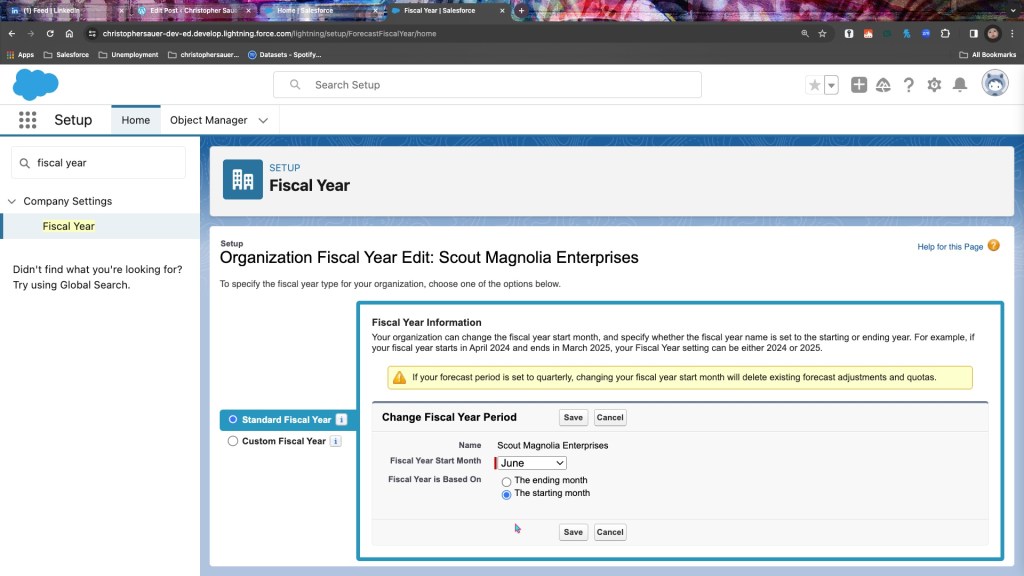Select the Custom Fiscal Year option
The height and width of the screenshot is (576, 1024).
tap(233, 441)
